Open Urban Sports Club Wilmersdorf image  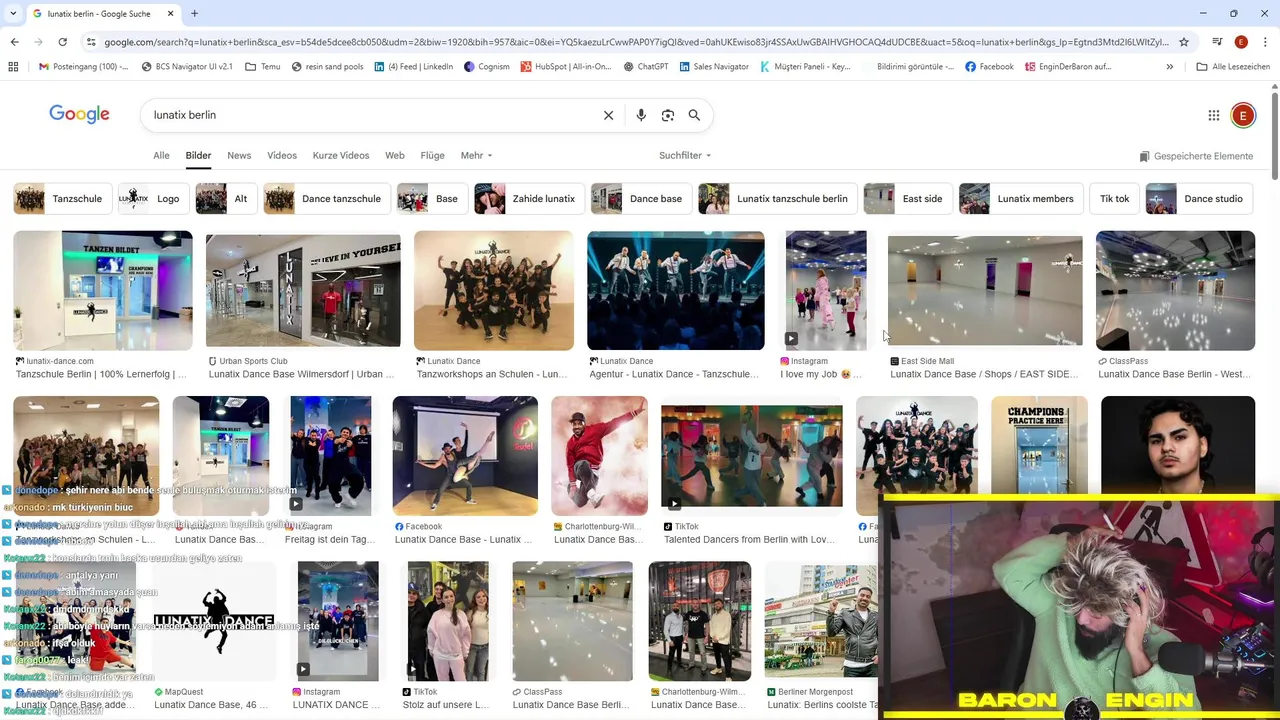pyautogui.click(x=303, y=290)
